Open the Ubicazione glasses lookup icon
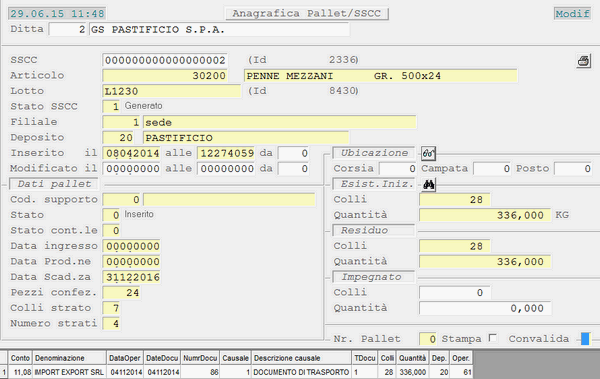The height and width of the screenshot is (379, 600). coord(428,153)
